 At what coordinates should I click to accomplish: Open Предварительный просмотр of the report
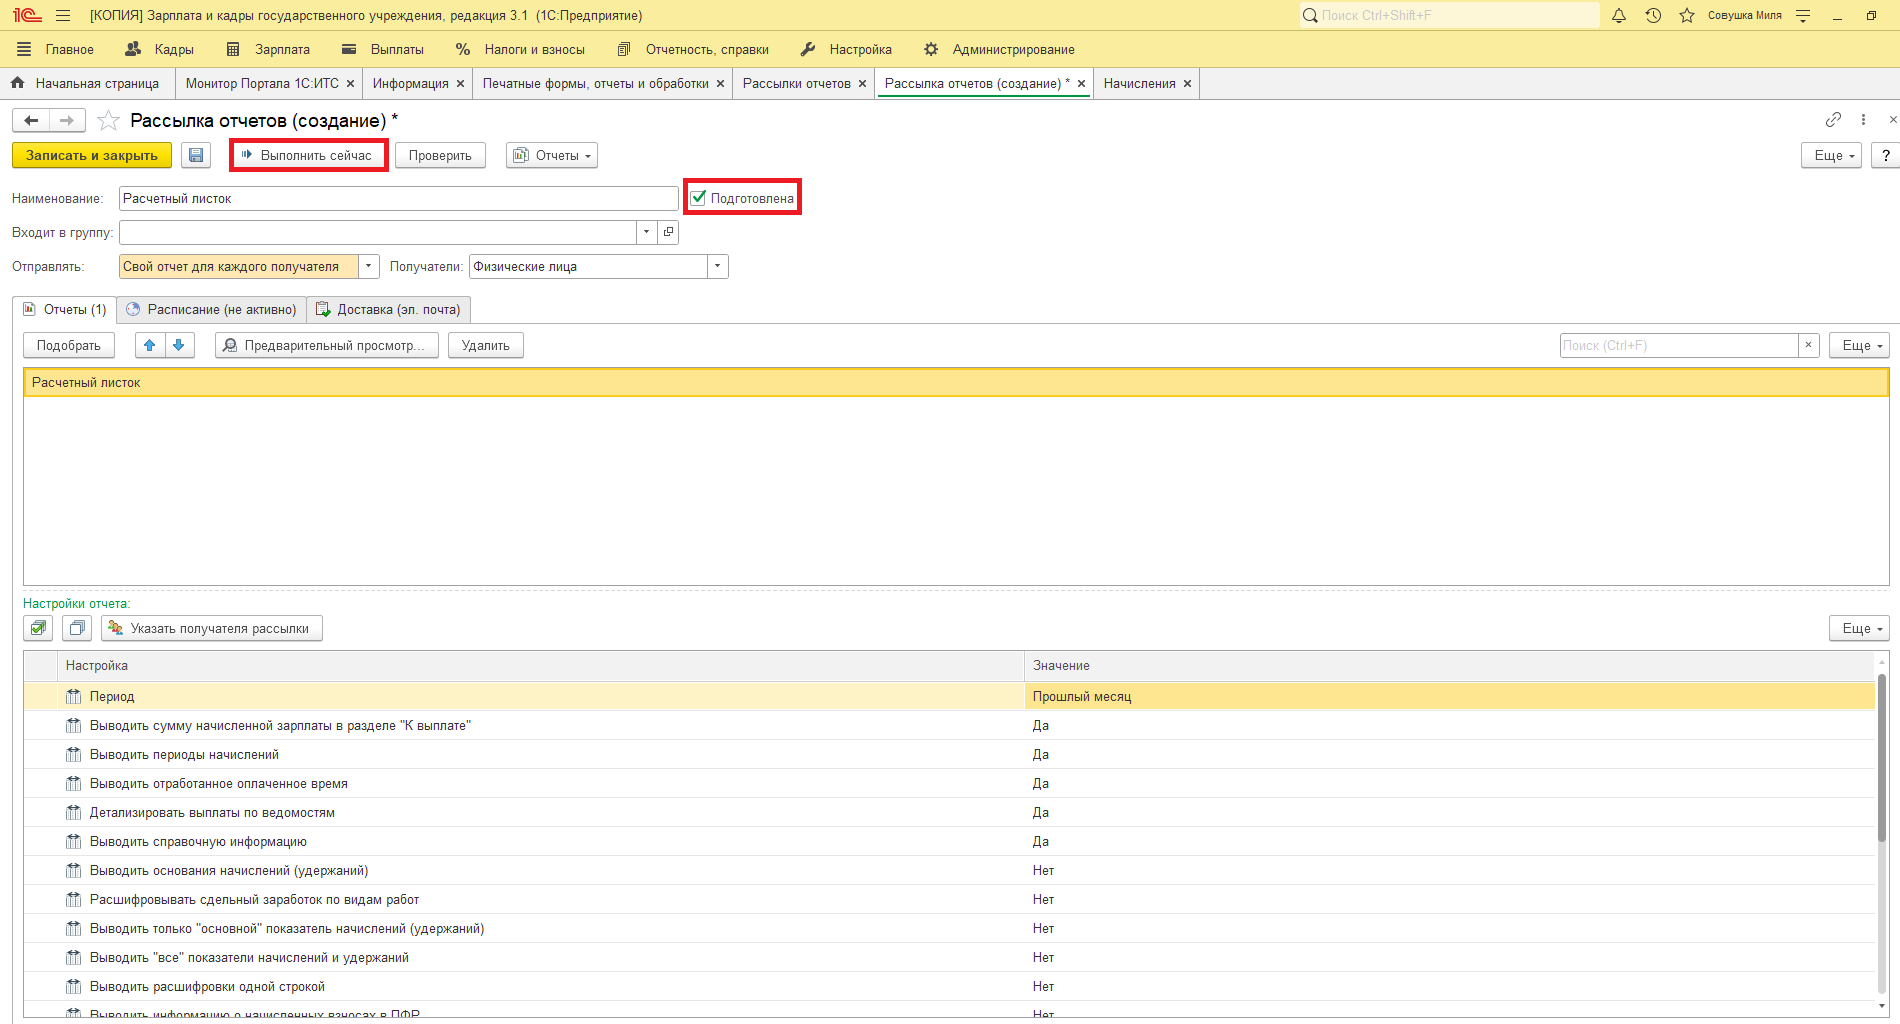coord(327,345)
